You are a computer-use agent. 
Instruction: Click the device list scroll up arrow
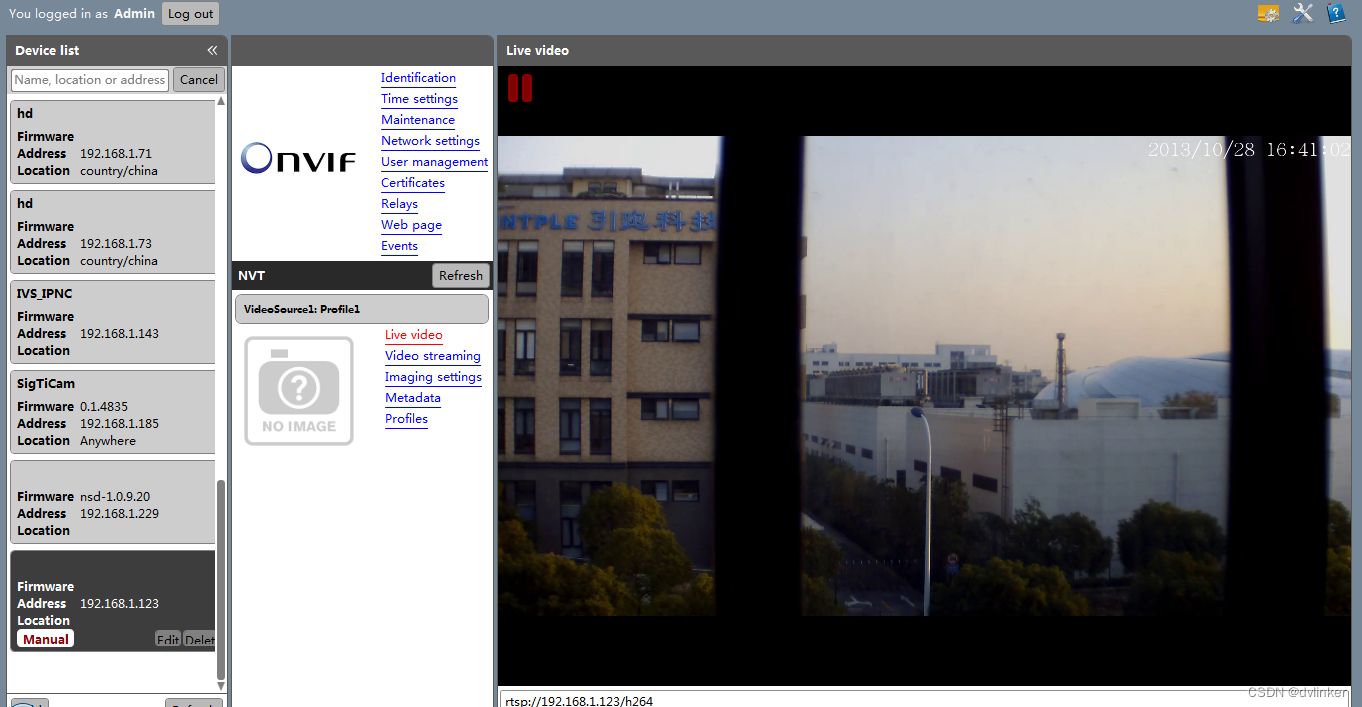pos(221,101)
